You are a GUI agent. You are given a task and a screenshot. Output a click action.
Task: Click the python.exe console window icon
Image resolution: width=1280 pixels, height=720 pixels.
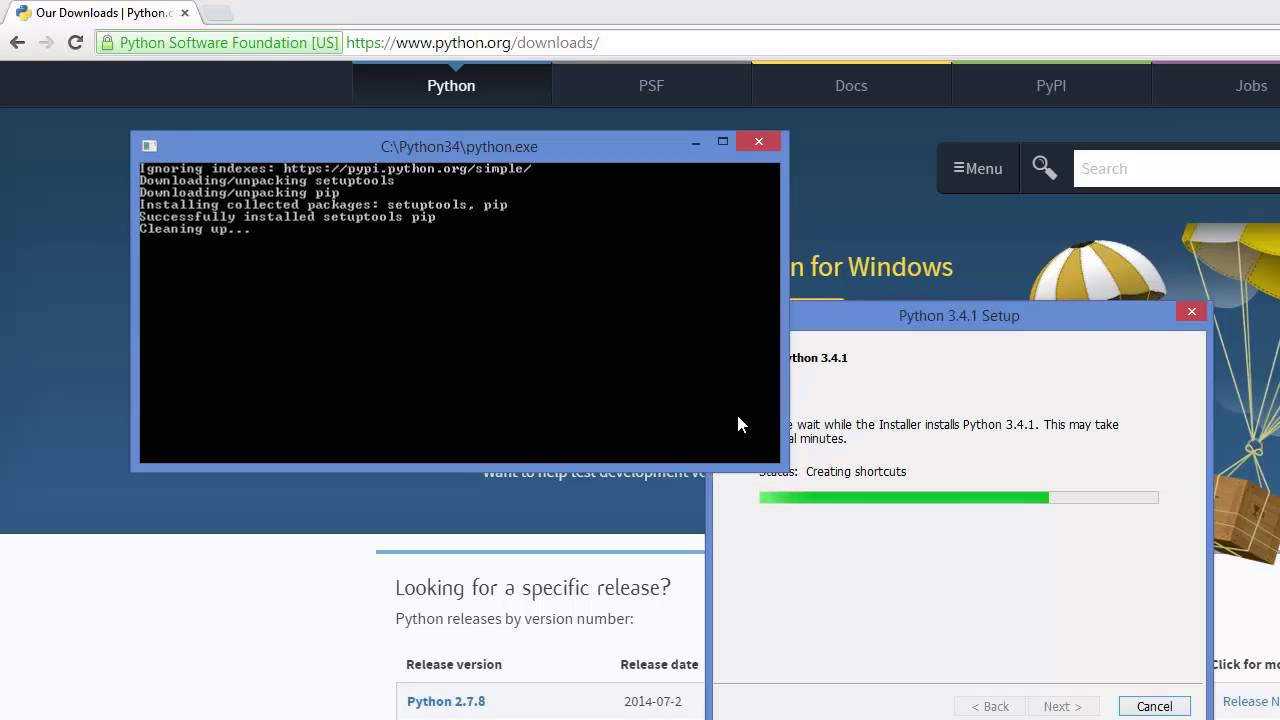click(149, 146)
